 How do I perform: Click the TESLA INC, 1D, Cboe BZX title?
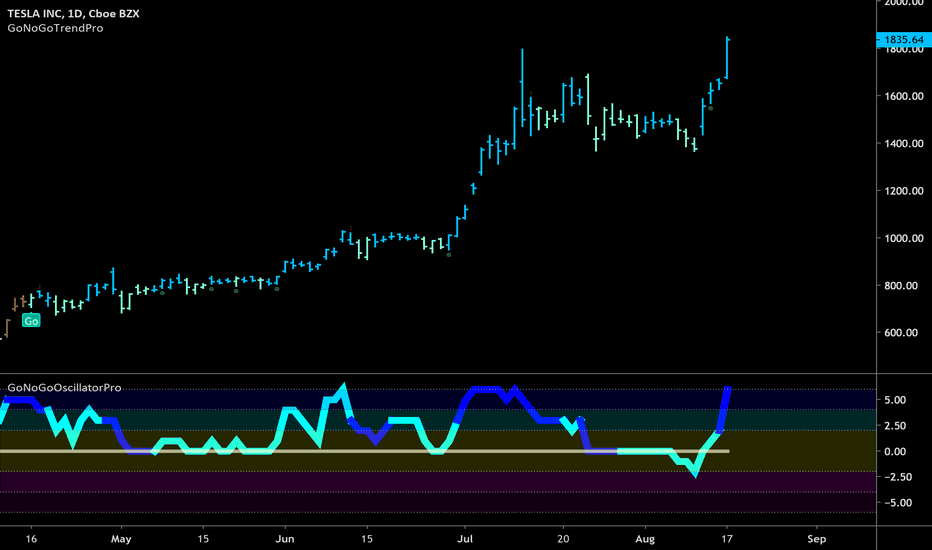point(73,14)
